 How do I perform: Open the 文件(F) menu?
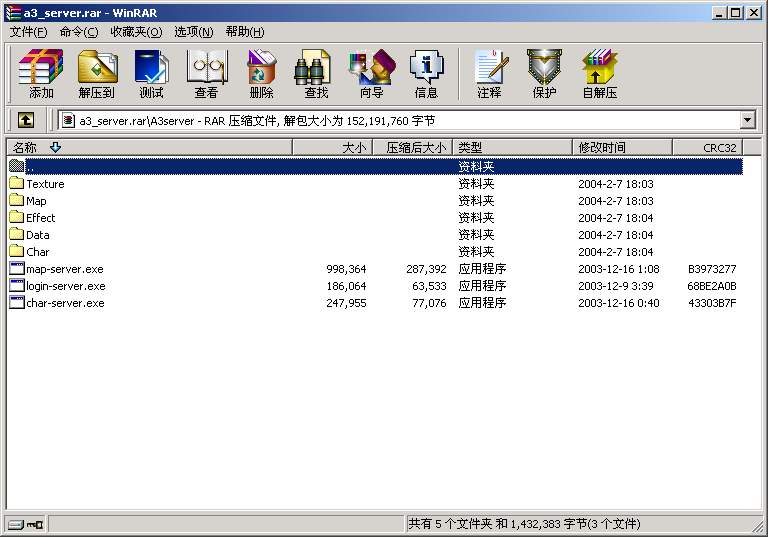coord(28,32)
